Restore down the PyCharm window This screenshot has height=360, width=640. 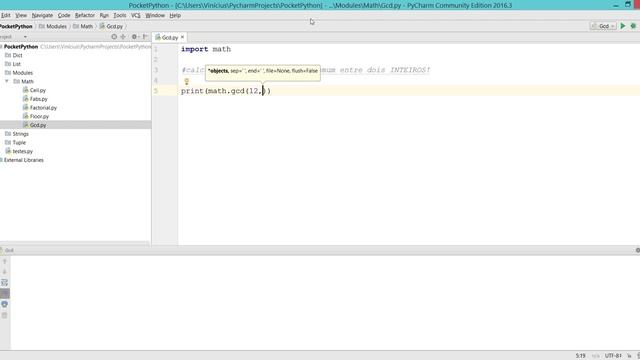tap(628, 4)
